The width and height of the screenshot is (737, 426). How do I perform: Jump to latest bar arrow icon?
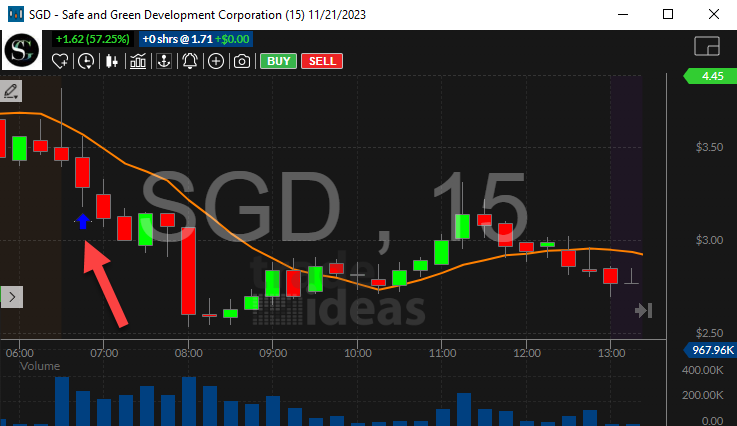[x=643, y=310]
